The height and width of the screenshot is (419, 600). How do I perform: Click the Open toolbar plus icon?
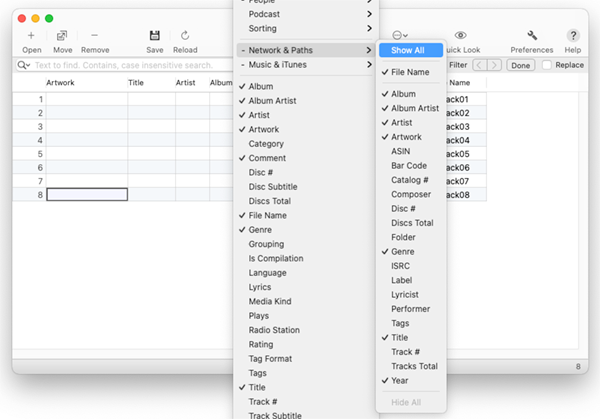coord(31,36)
